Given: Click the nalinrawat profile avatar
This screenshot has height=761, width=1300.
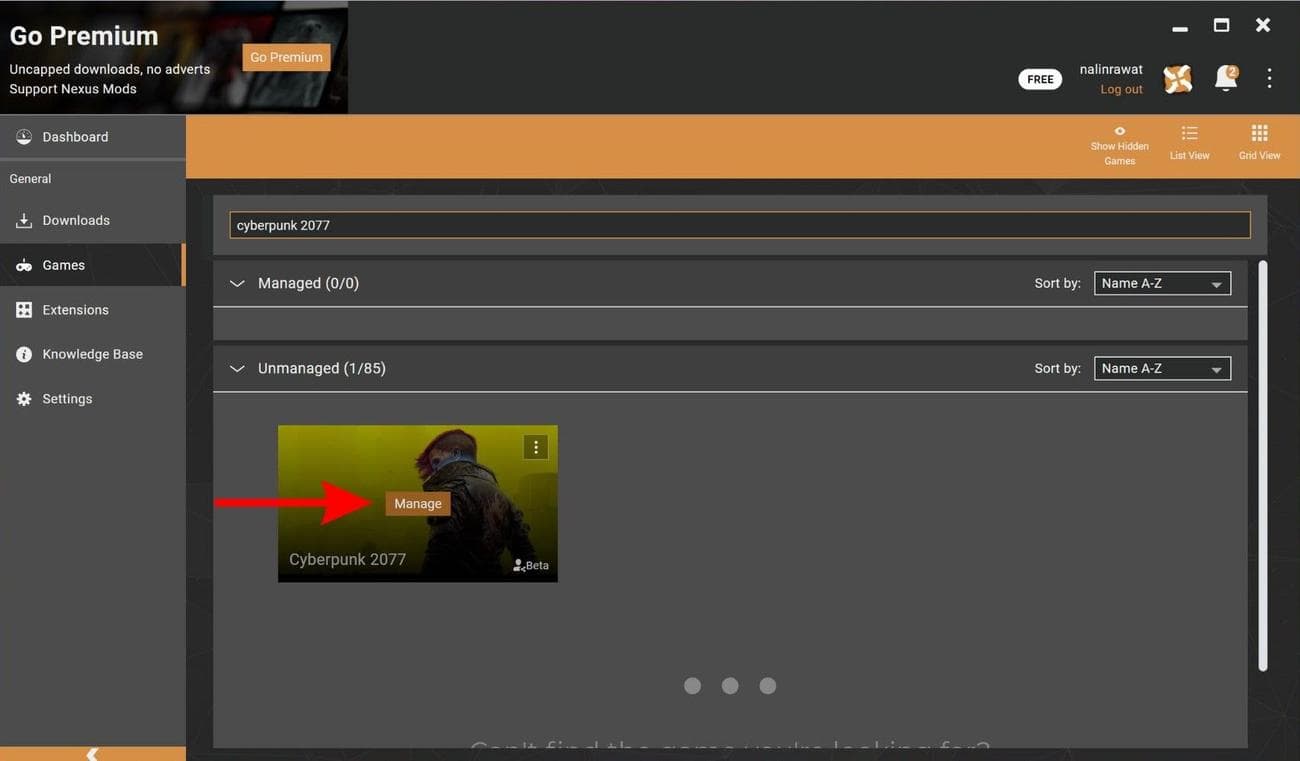Looking at the screenshot, I should click(x=1177, y=77).
